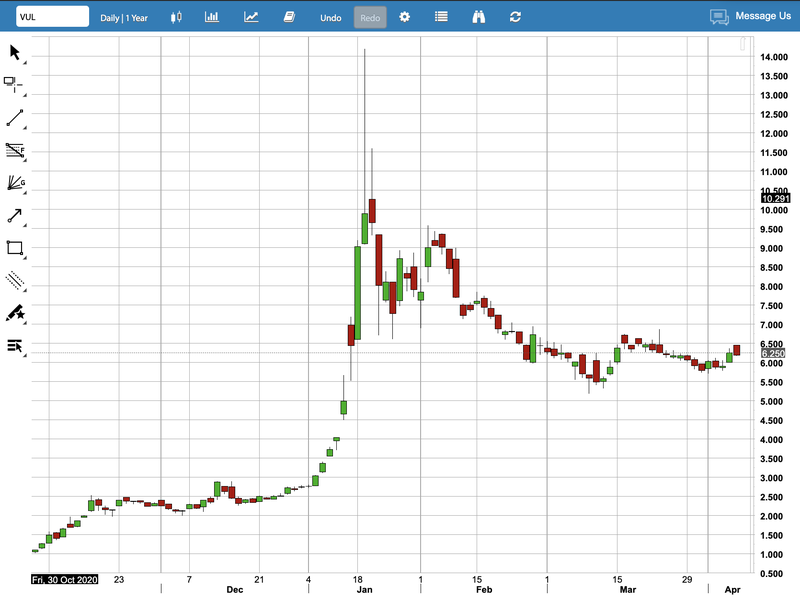The image size is (800, 598).
Task: Click the Undo button
Action: click(x=331, y=18)
